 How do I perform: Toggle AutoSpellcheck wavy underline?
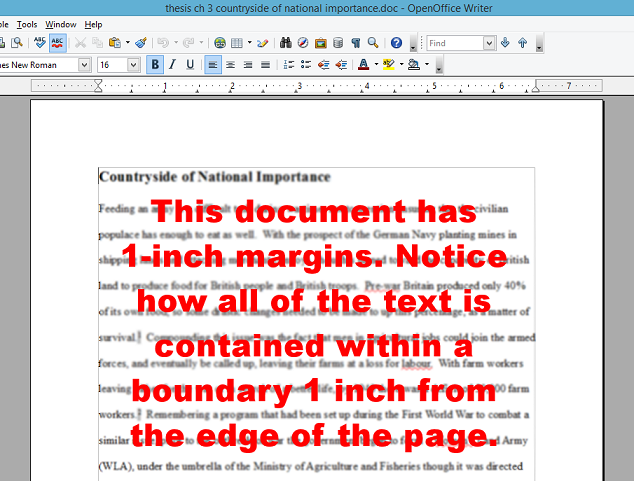[57, 42]
